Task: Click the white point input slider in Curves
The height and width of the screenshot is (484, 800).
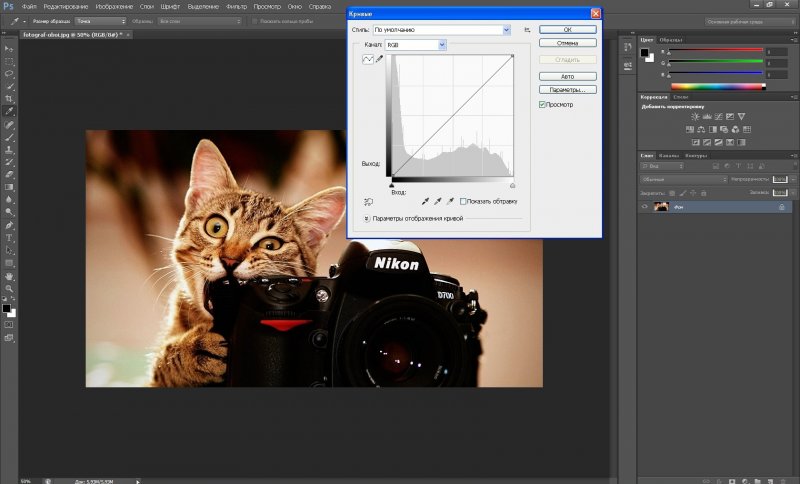Action: coord(512,185)
